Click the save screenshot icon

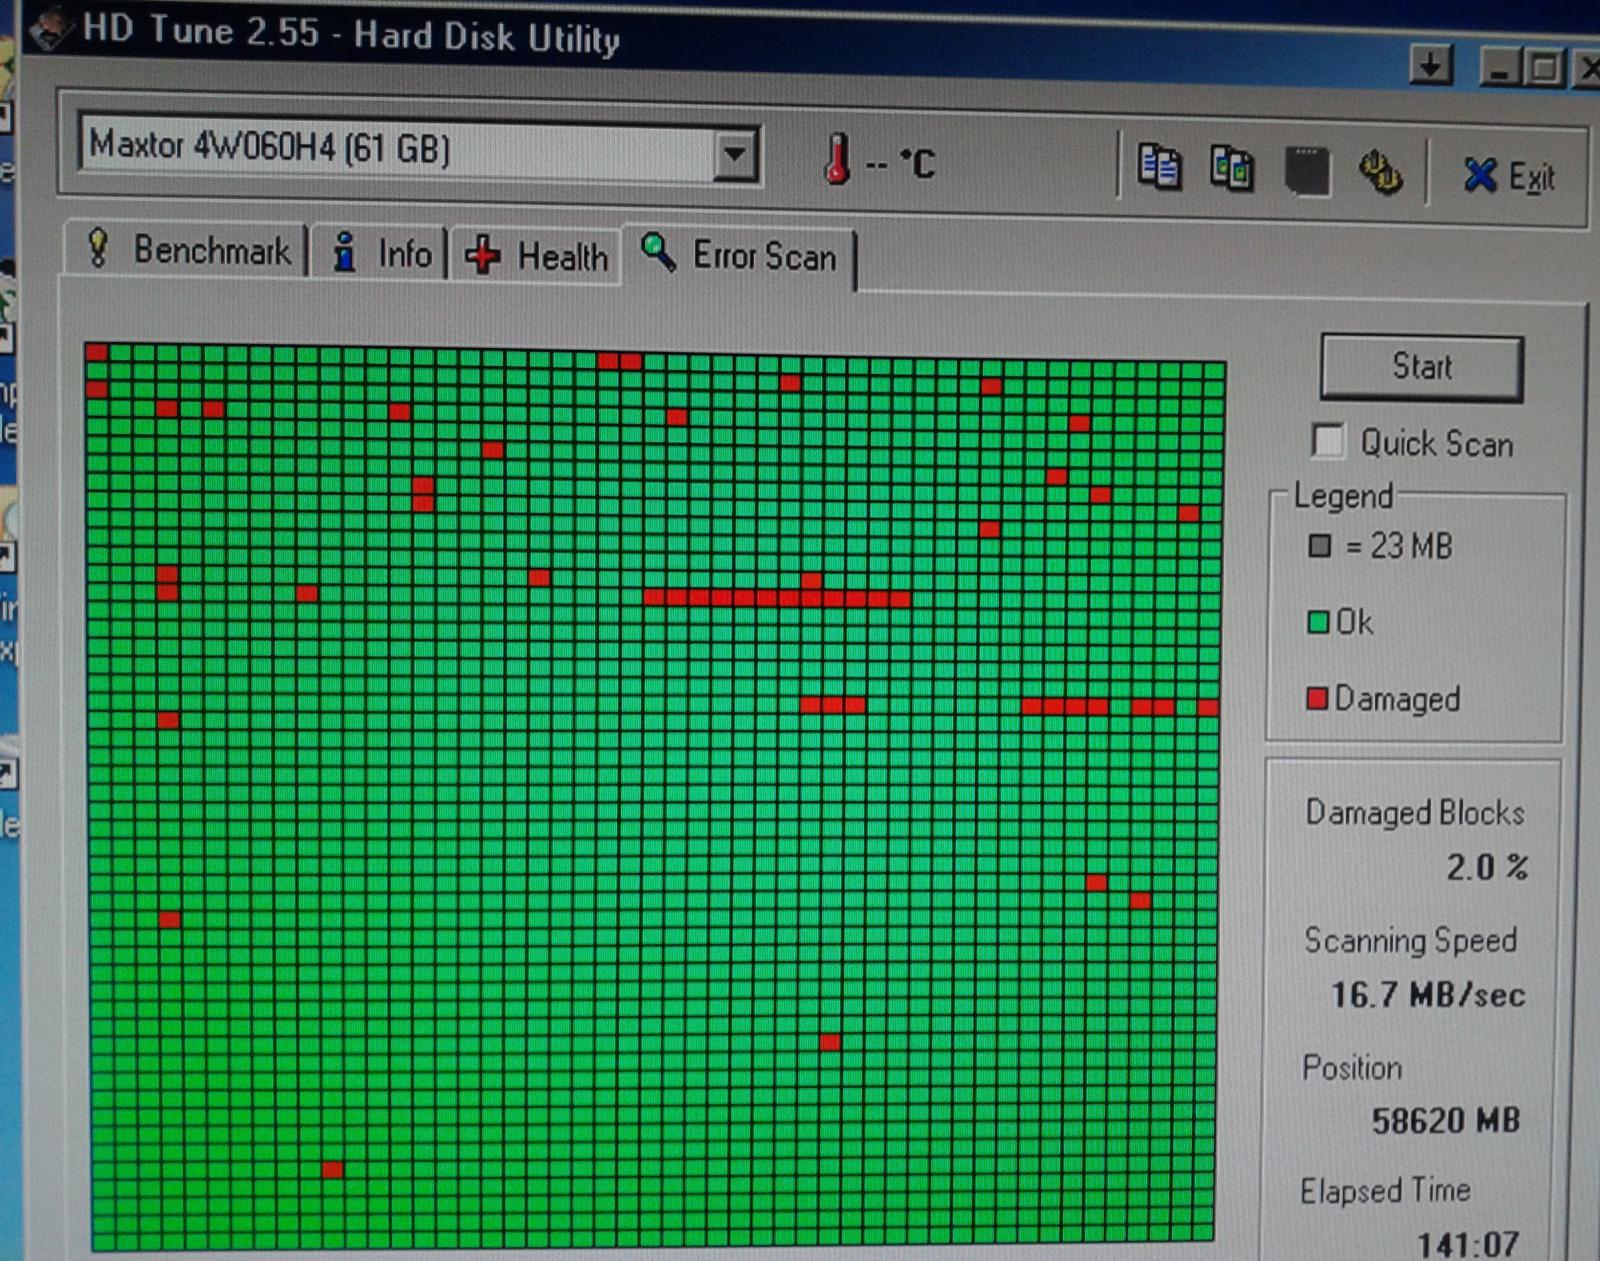pos(1306,171)
